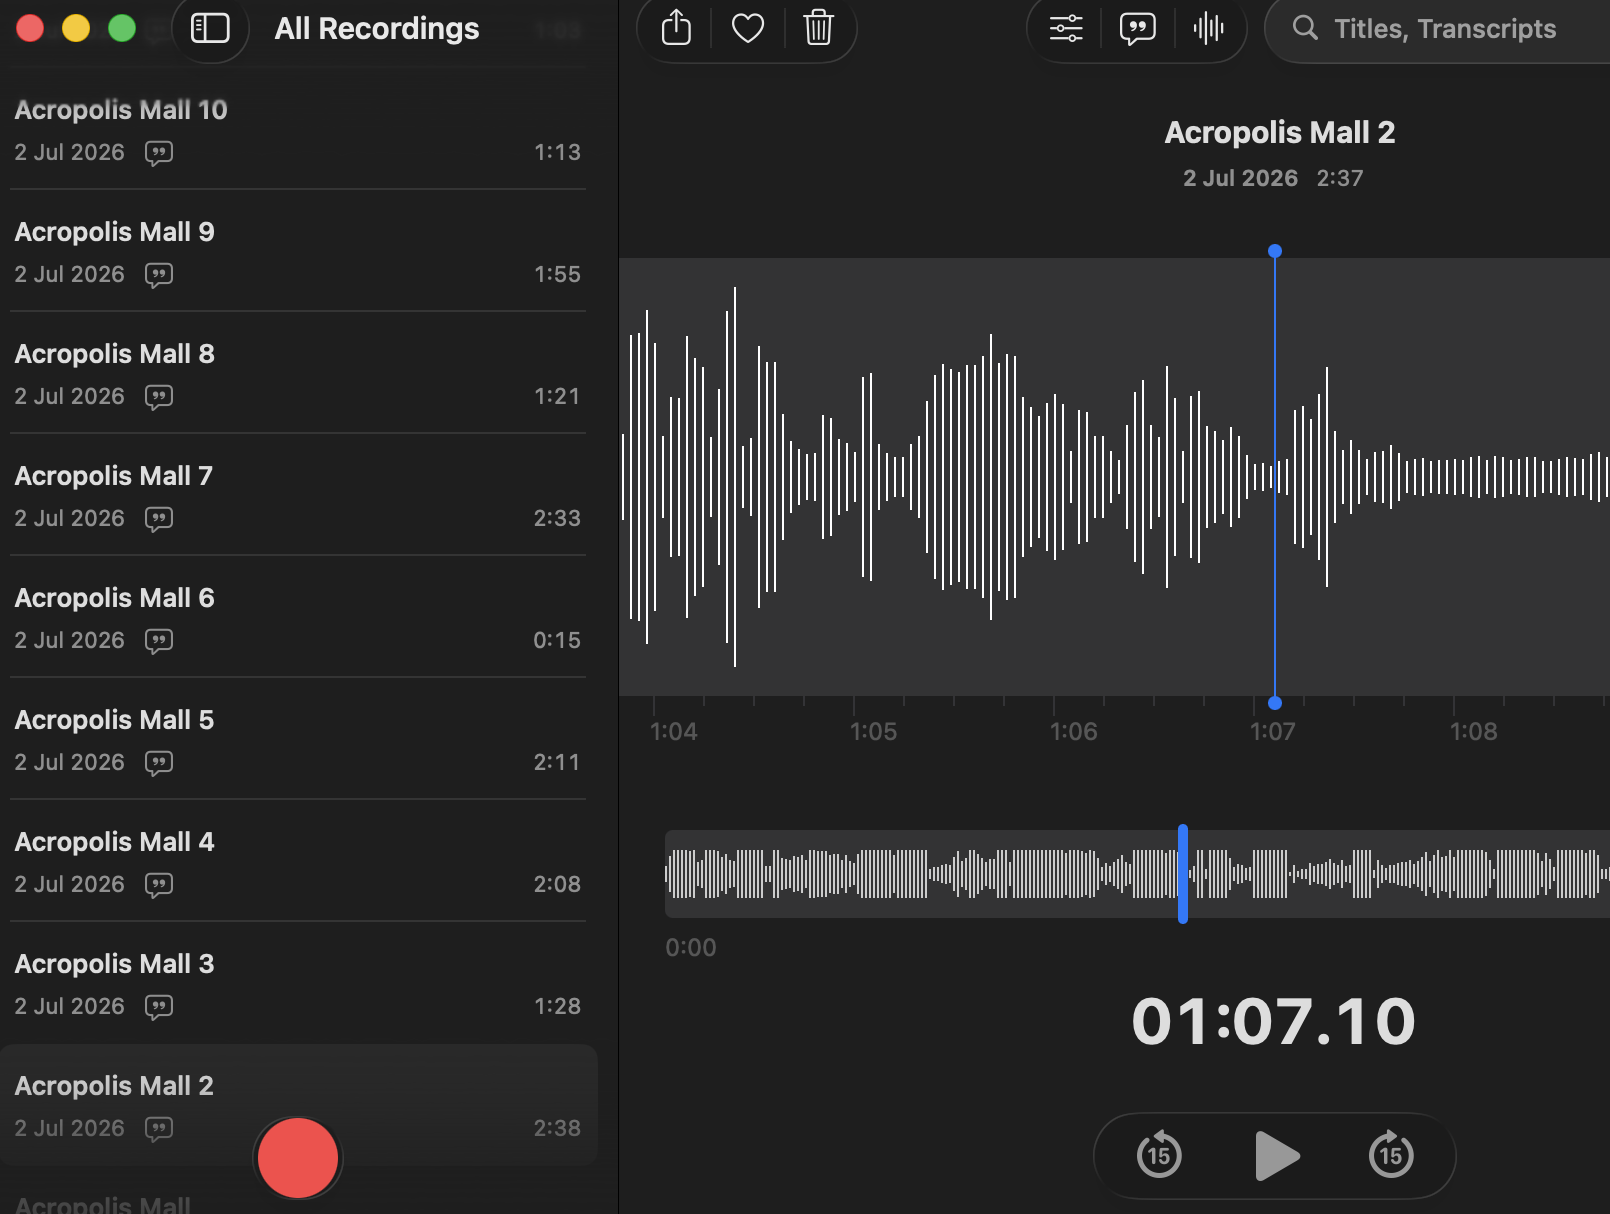Open waveform edit view icon
The width and height of the screenshot is (1610, 1214).
click(x=1208, y=28)
